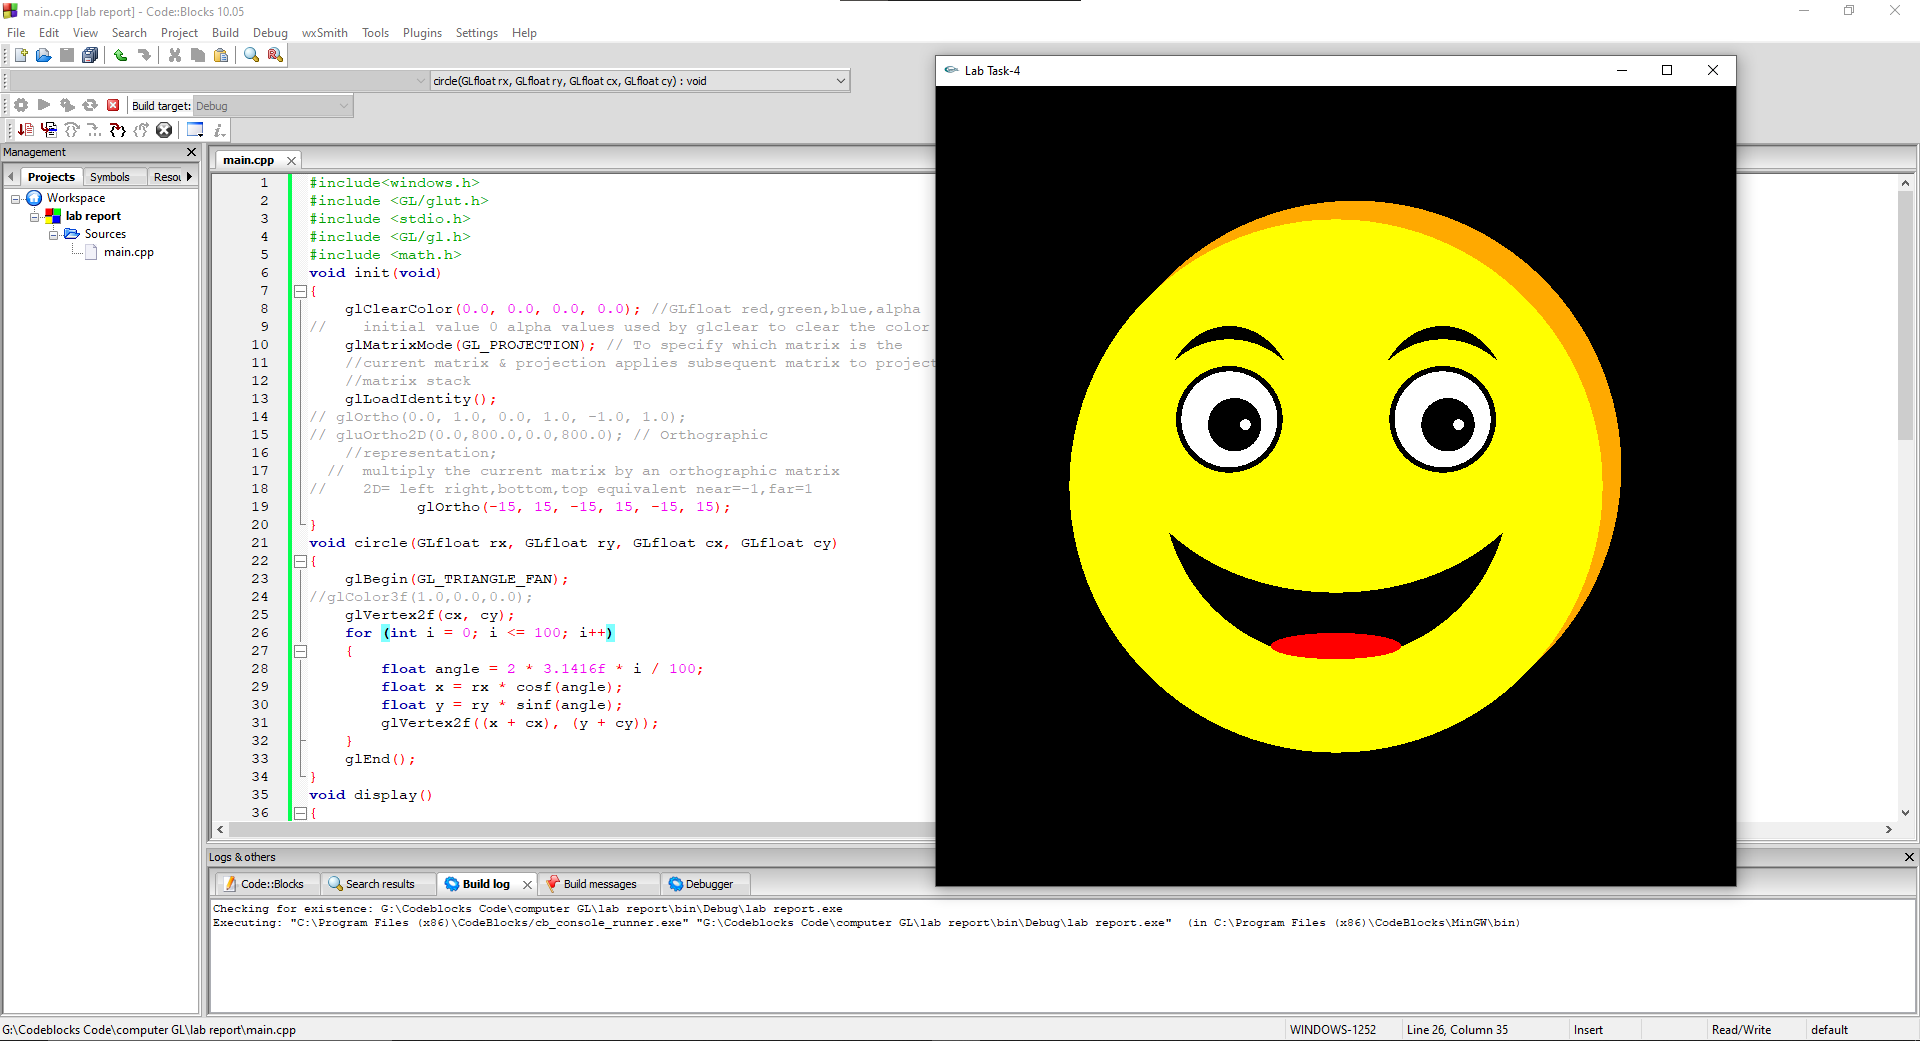Undo the last edit
This screenshot has width=1920, height=1041.
tap(120, 56)
